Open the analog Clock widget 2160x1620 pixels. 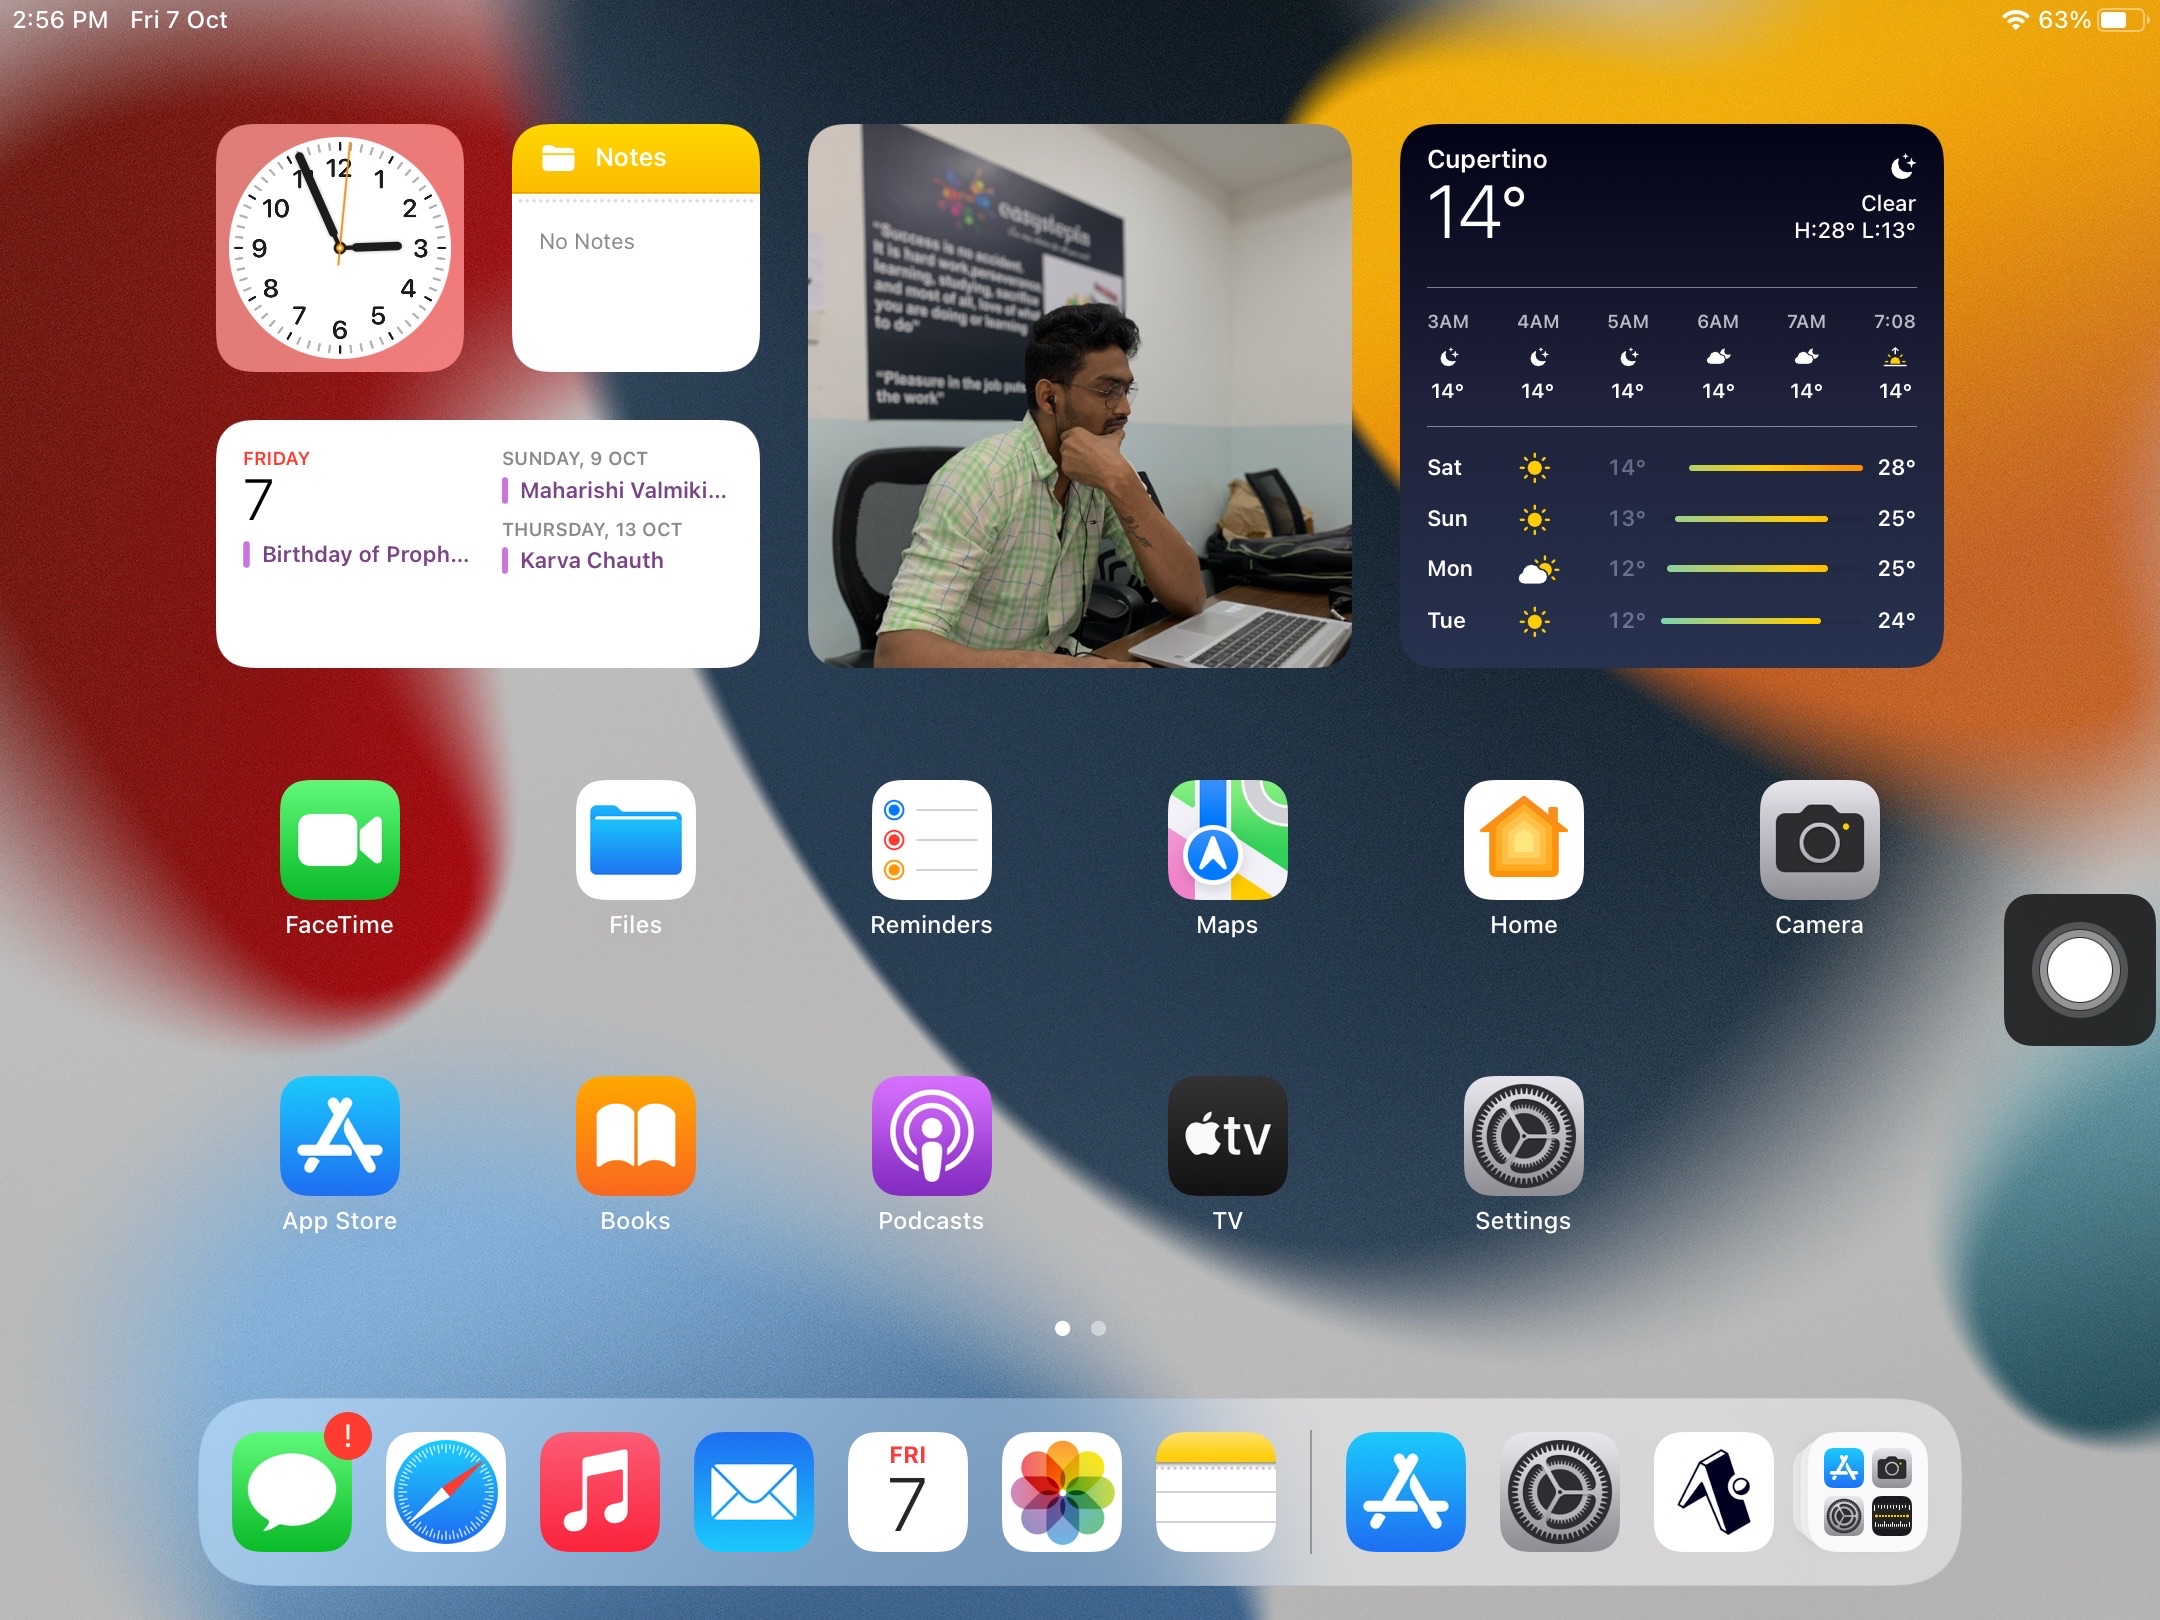point(340,248)
